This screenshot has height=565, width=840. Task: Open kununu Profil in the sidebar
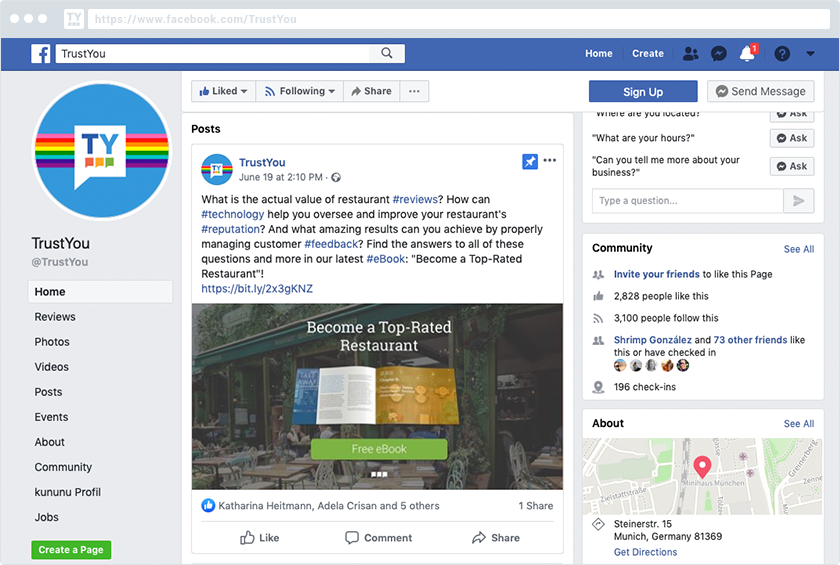click(68, 492)
